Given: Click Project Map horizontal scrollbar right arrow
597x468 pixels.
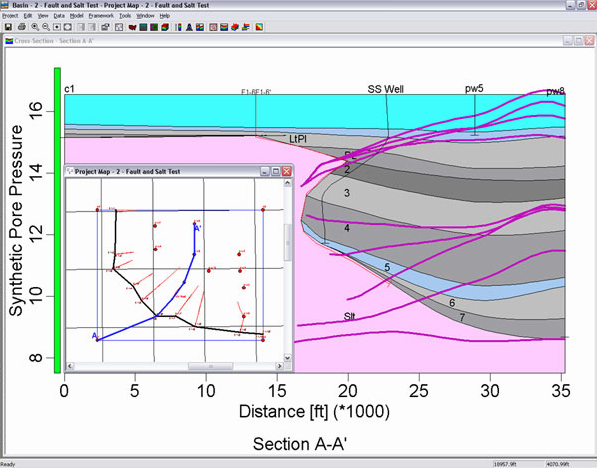Looking at the screenshot, I should tap(279, 366).
